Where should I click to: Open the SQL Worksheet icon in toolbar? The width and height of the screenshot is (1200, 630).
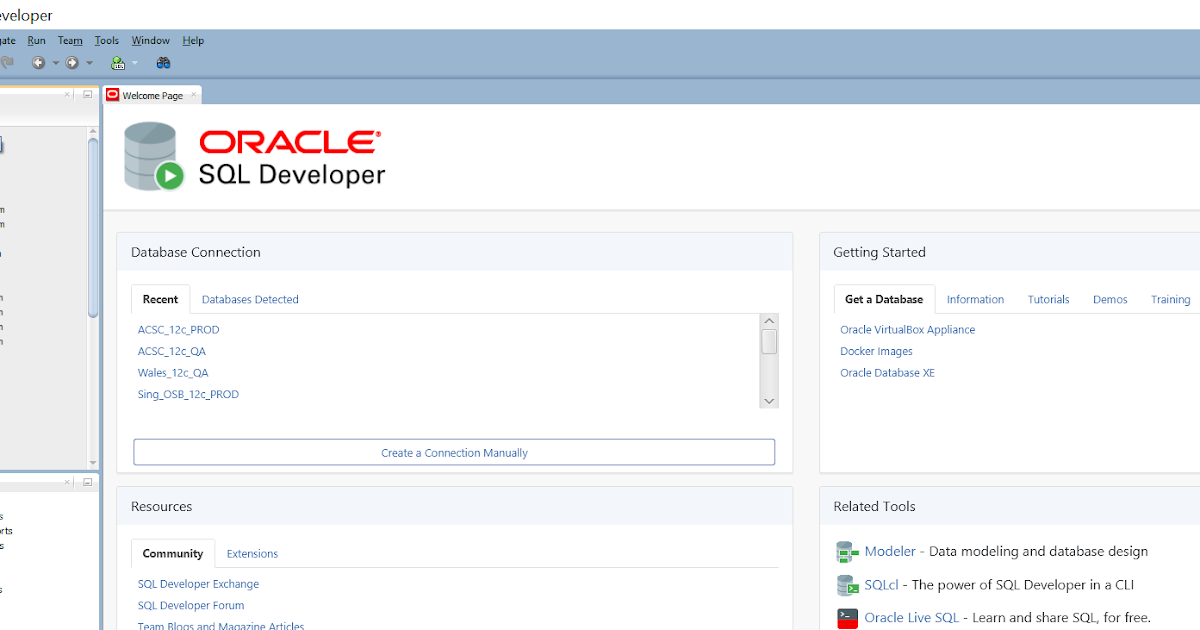118,63
